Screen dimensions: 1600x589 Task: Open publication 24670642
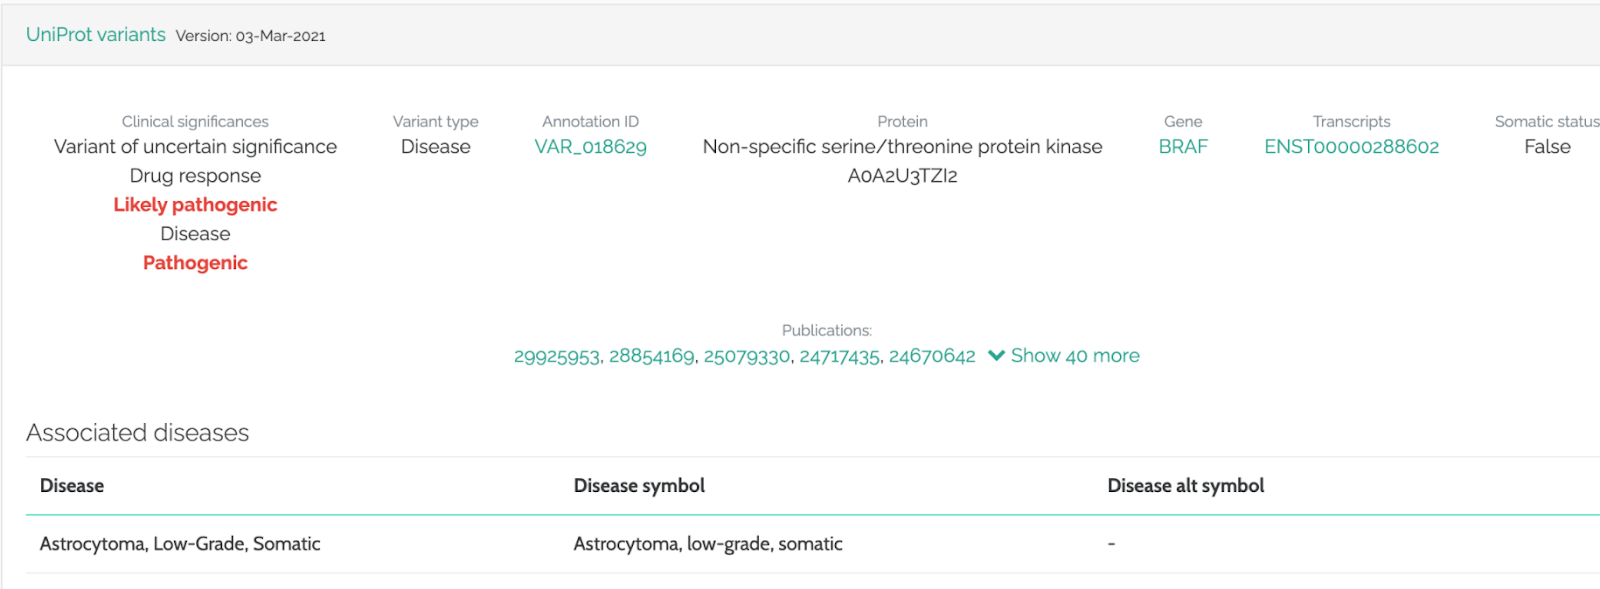(x=932, y=357)
